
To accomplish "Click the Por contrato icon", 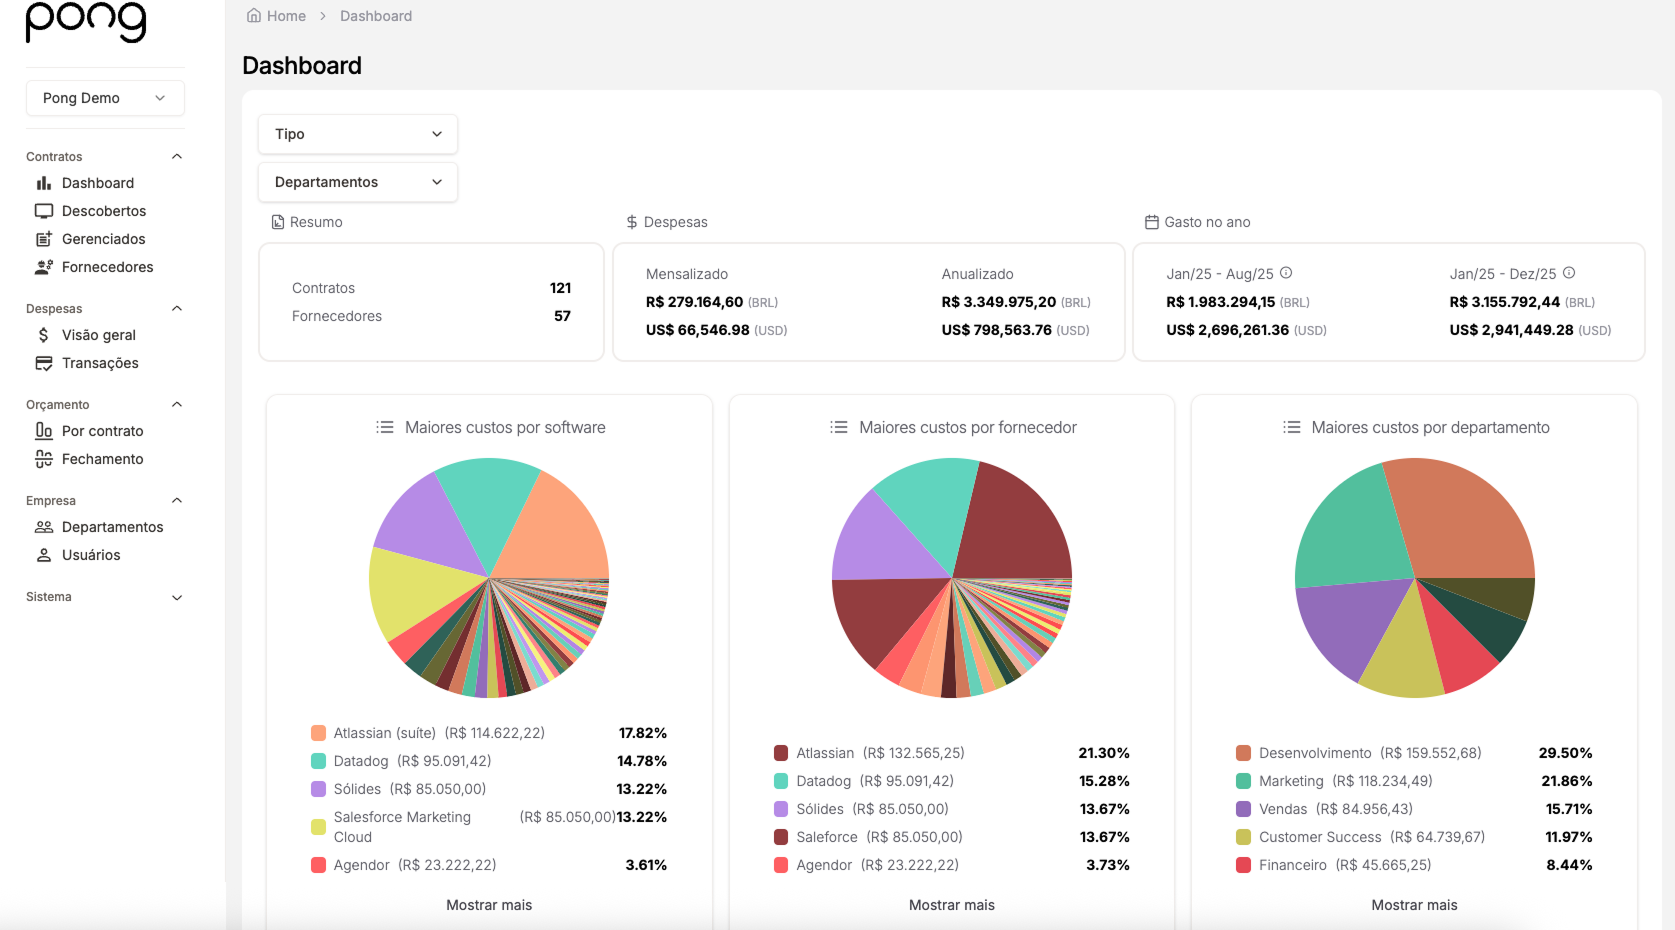I will (44, 431).
